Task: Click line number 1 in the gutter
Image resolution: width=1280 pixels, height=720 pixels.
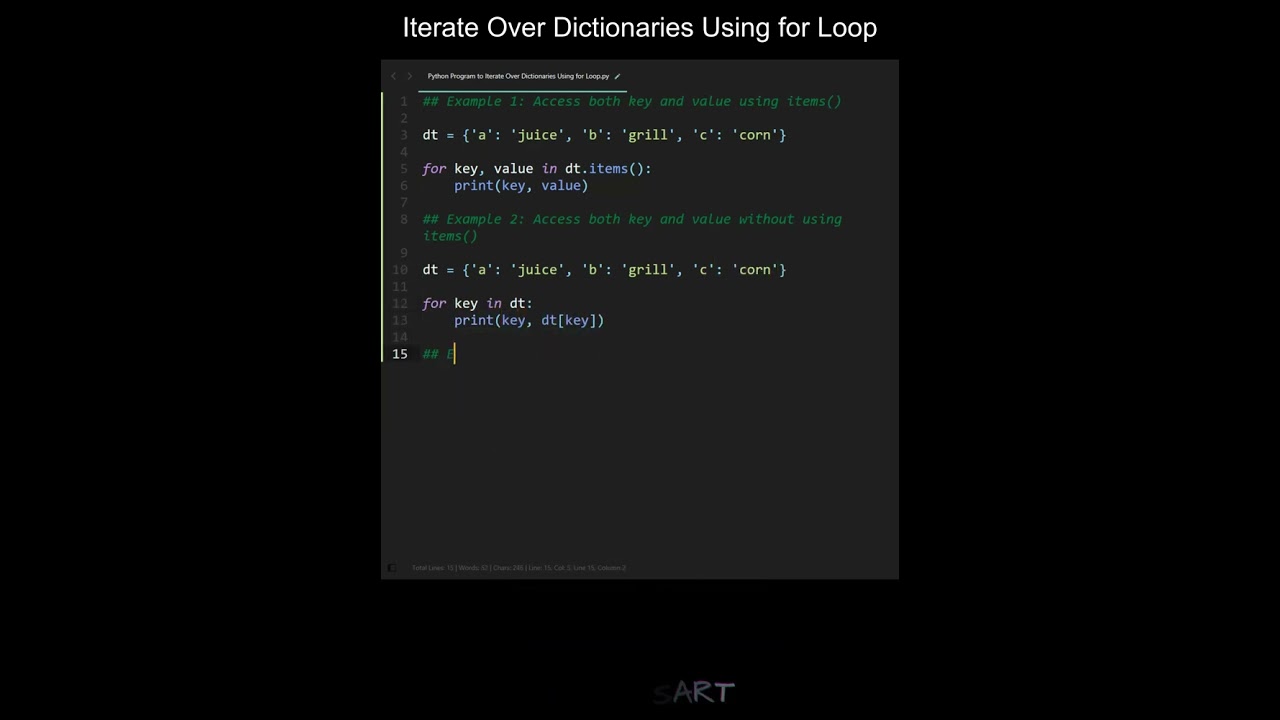Action: pyautogui.click(x=404, y=101)
